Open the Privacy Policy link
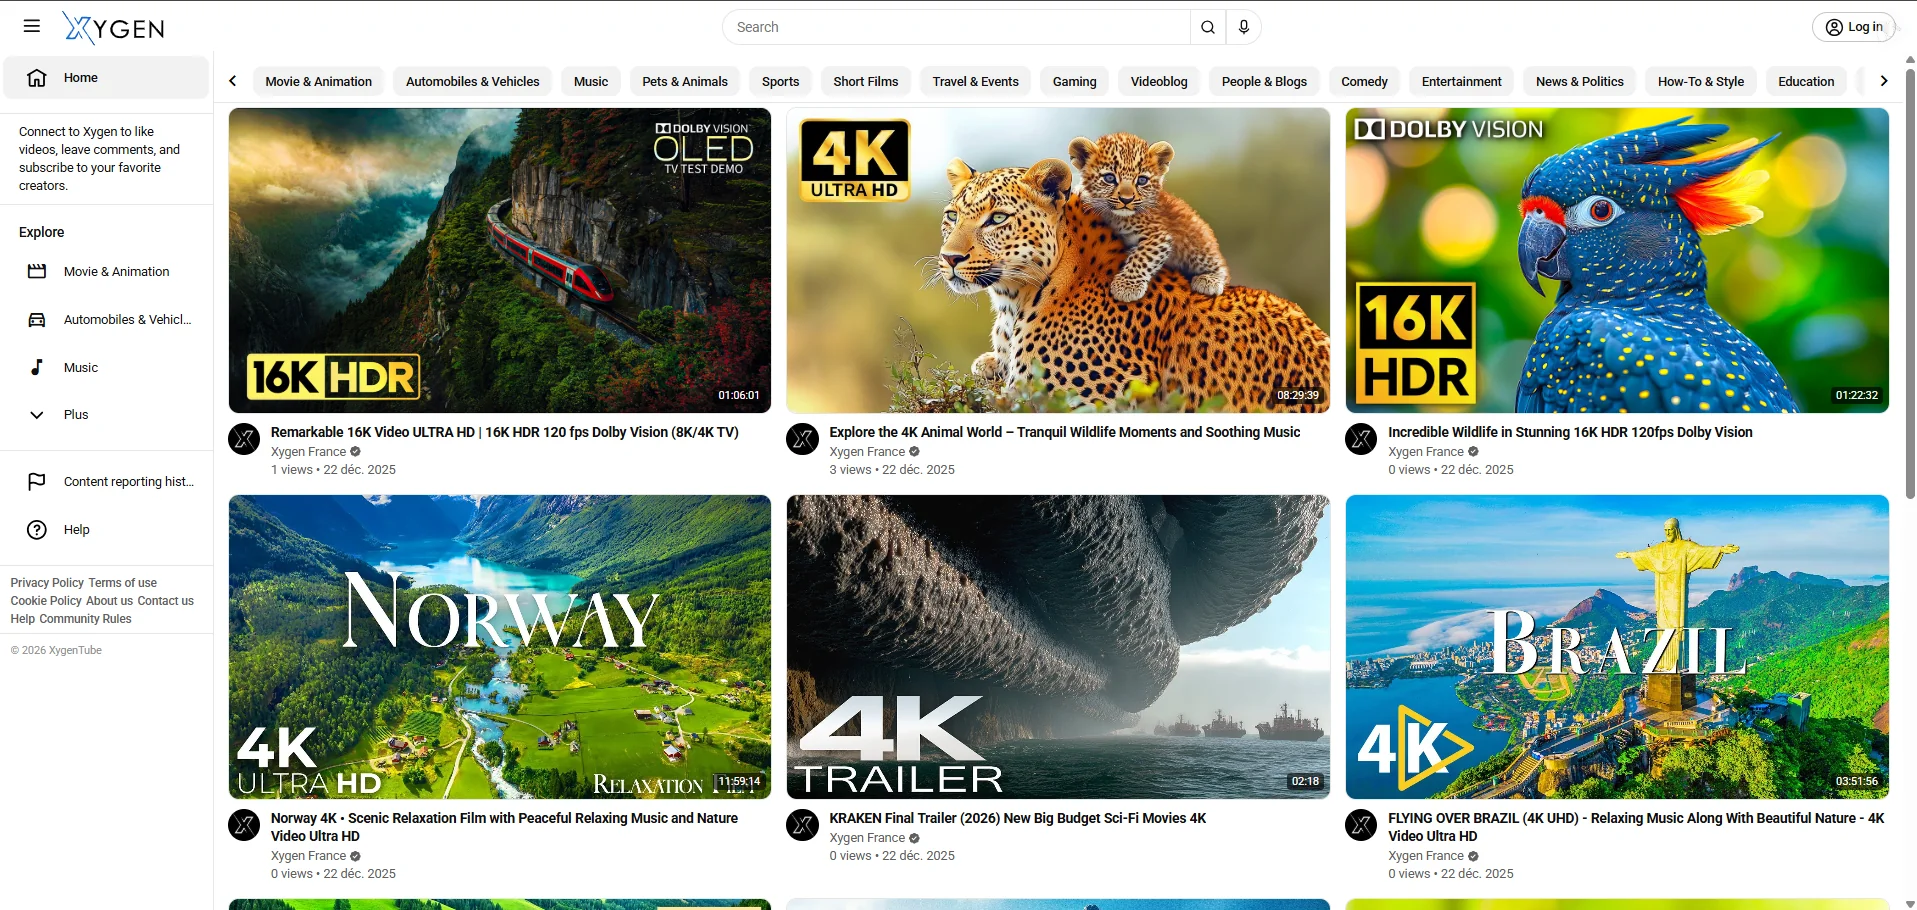 click(x=47, y=583)
